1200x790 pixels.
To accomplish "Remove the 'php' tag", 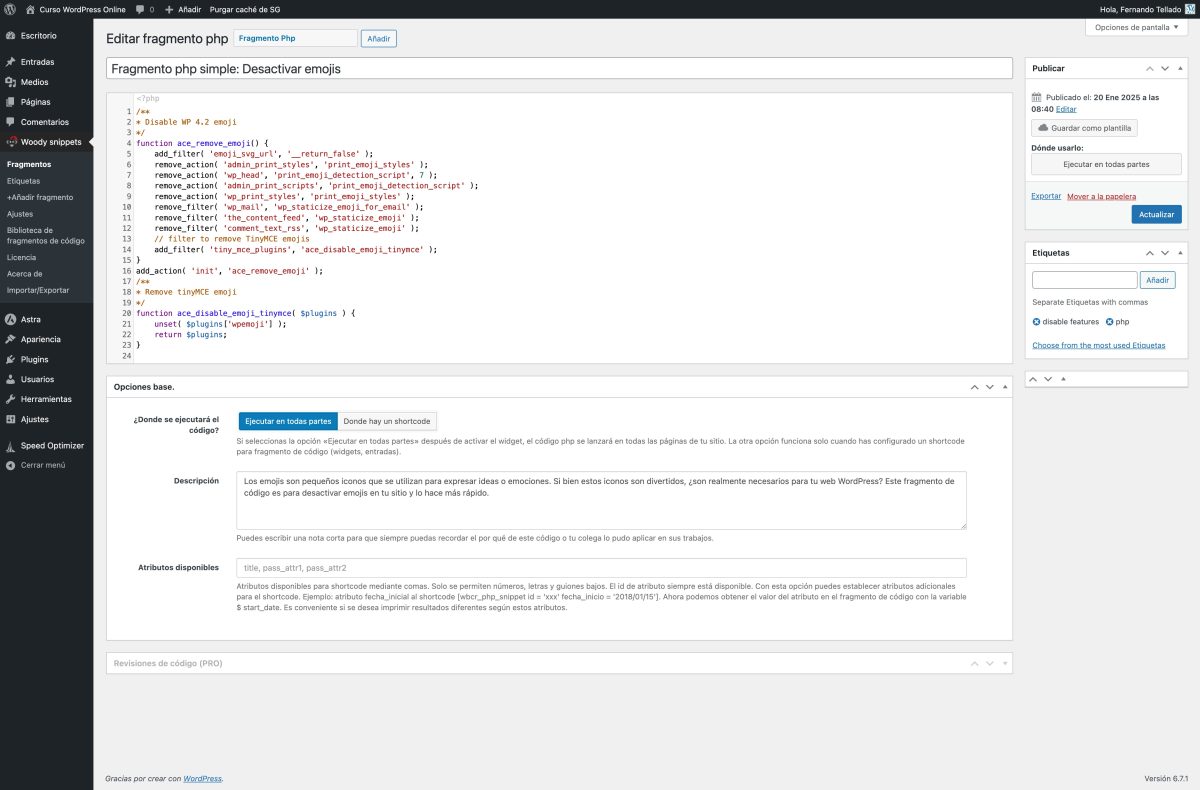I will [x=1109, y=322].
